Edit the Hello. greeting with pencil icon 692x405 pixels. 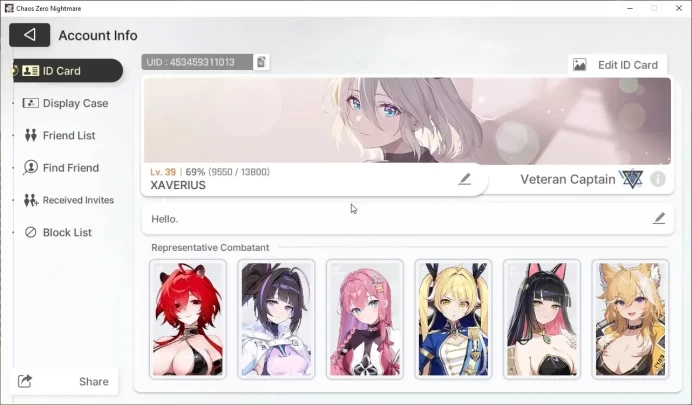pos(659,218)
